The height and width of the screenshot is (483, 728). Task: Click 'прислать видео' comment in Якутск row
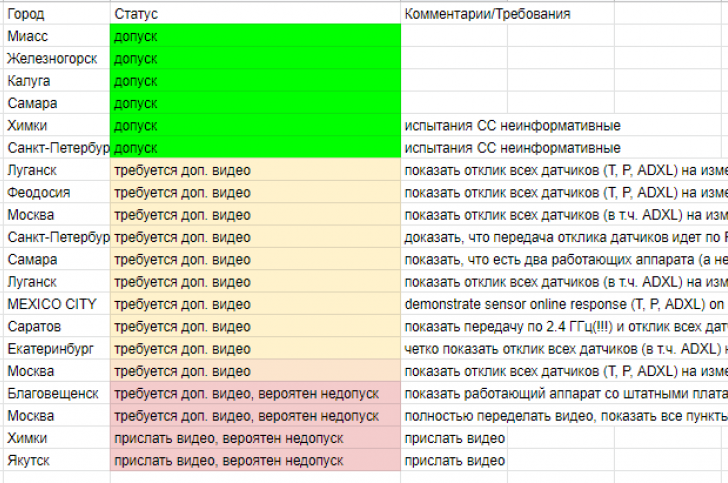[455, 460]
